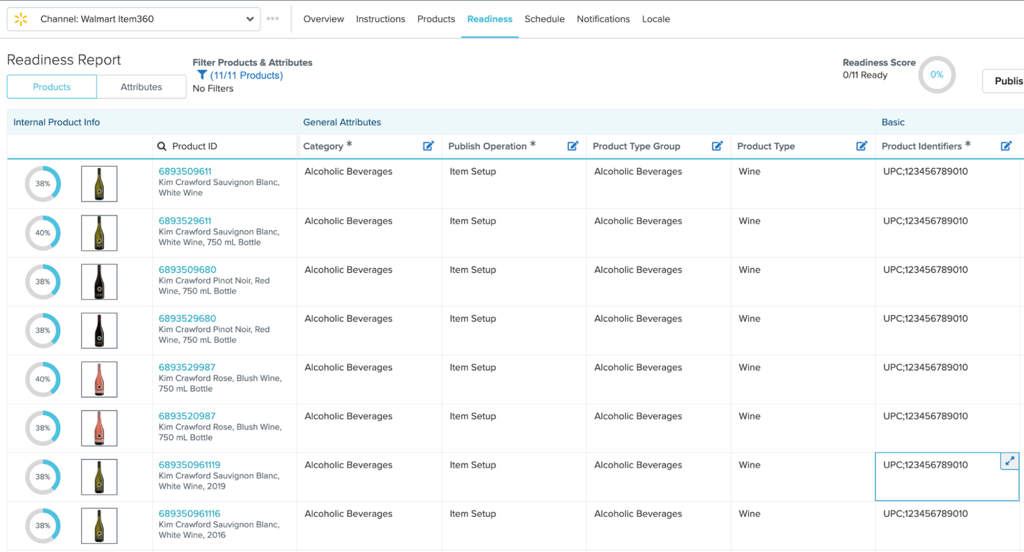1024x552 pixels.
Task: Switch to the Attributes view toggle
Action: point(141,87)
